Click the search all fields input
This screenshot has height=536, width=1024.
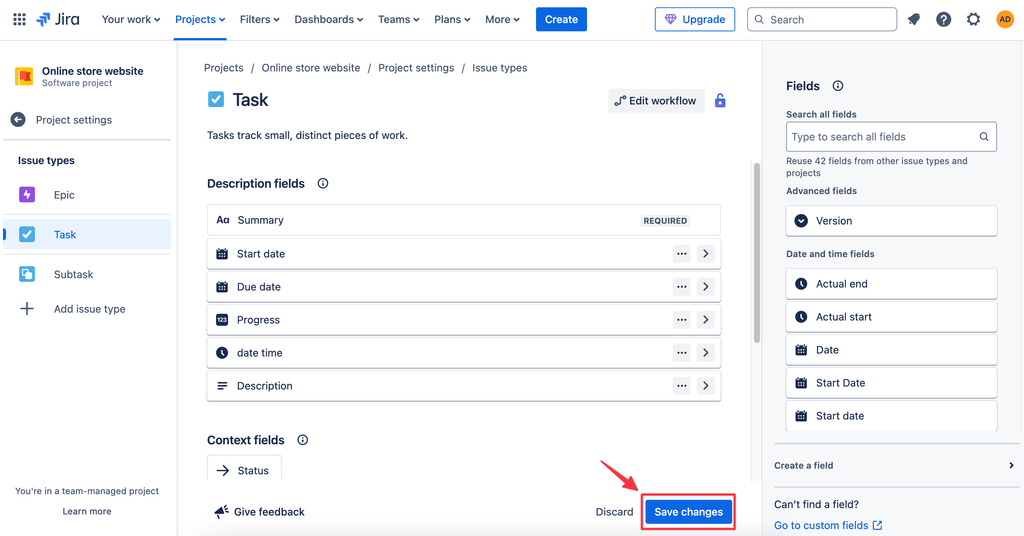(880, 137)
